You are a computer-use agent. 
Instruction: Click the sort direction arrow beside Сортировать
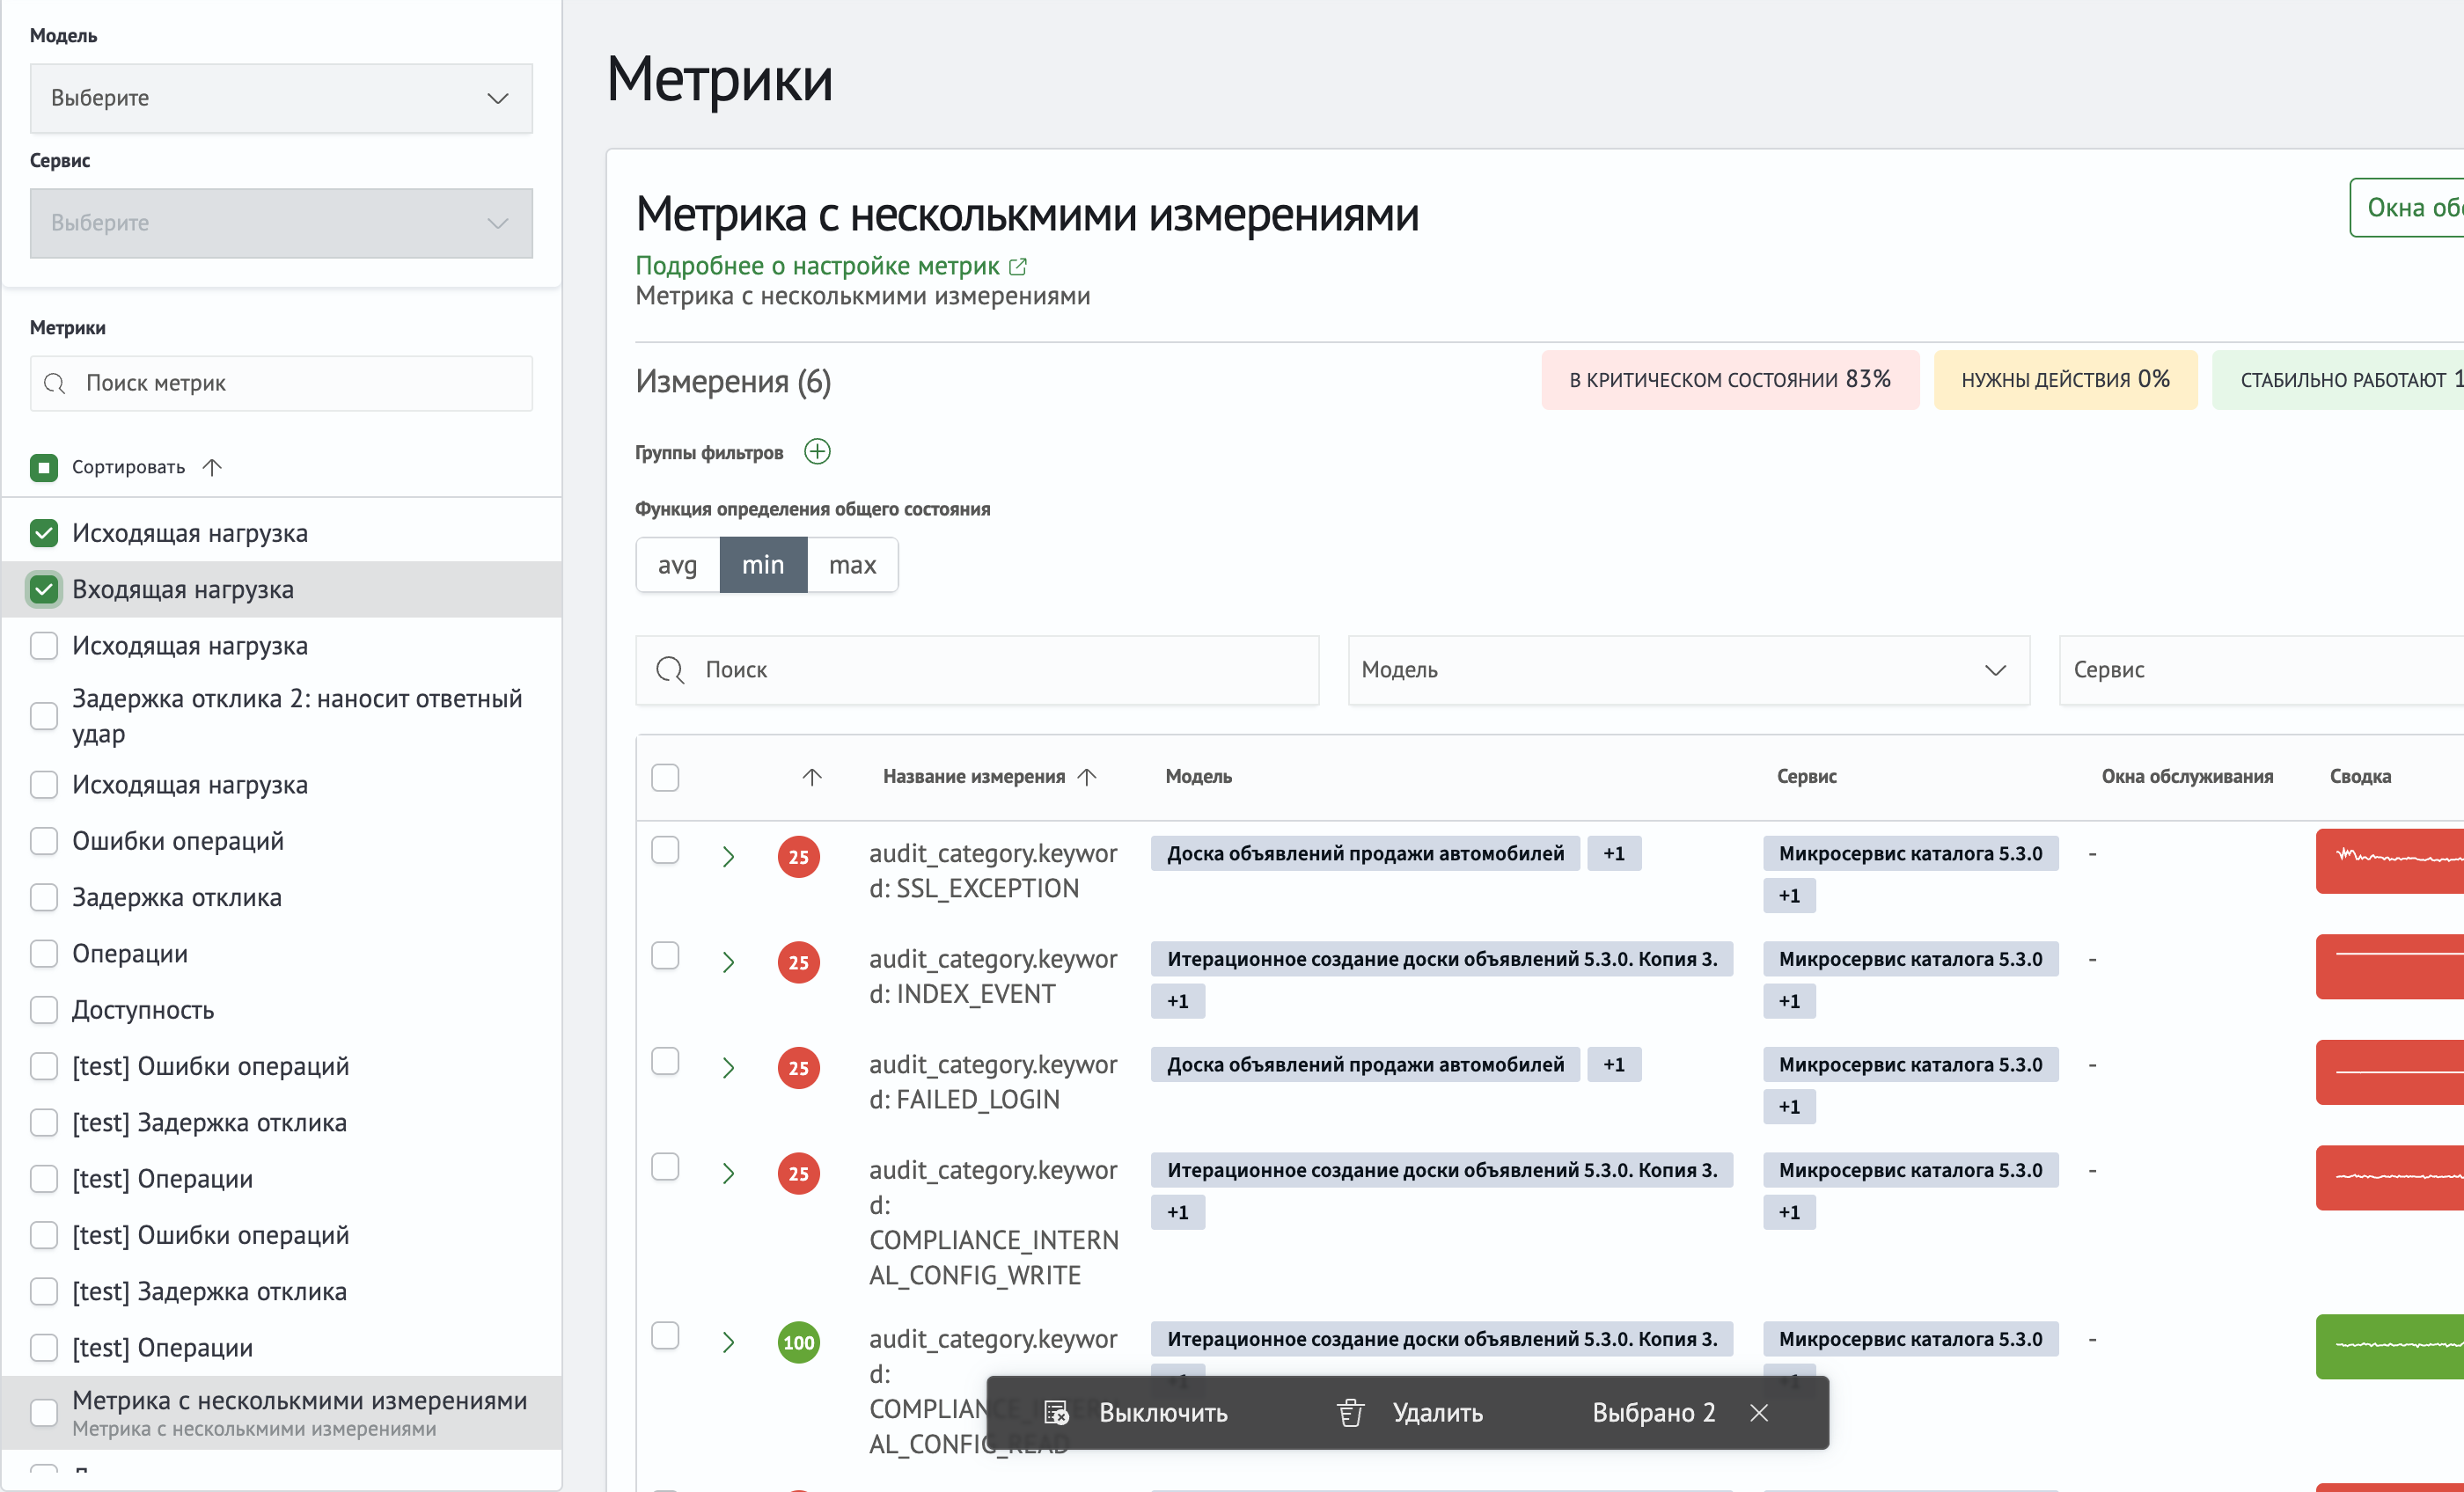coord(212,467)
